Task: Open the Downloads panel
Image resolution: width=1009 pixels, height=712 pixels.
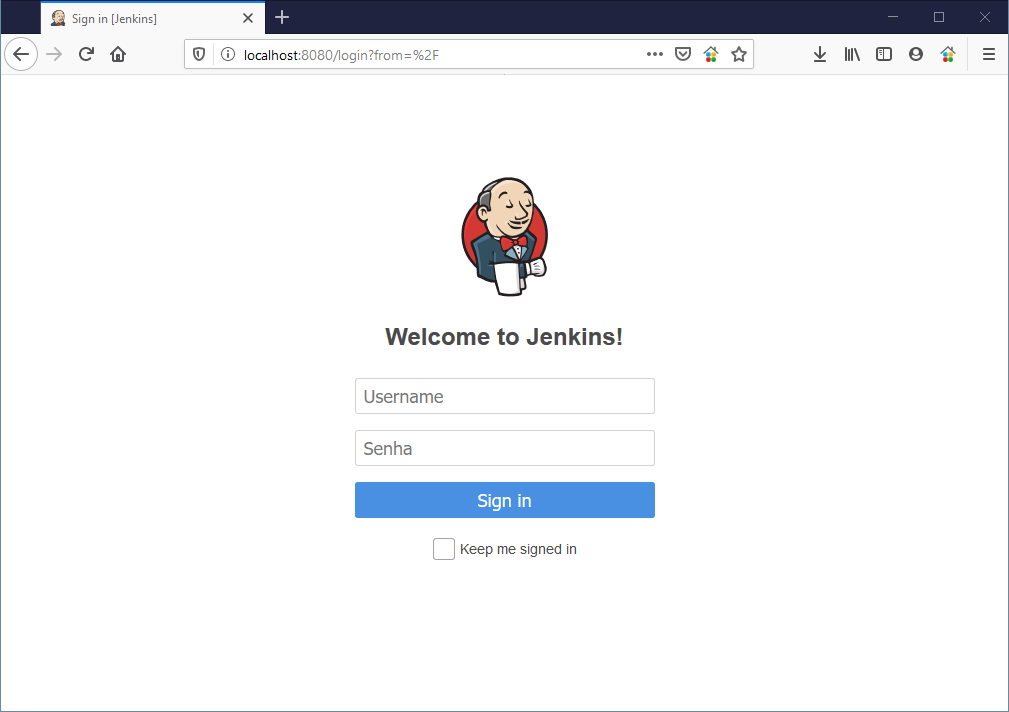Action: pos(820,54)
